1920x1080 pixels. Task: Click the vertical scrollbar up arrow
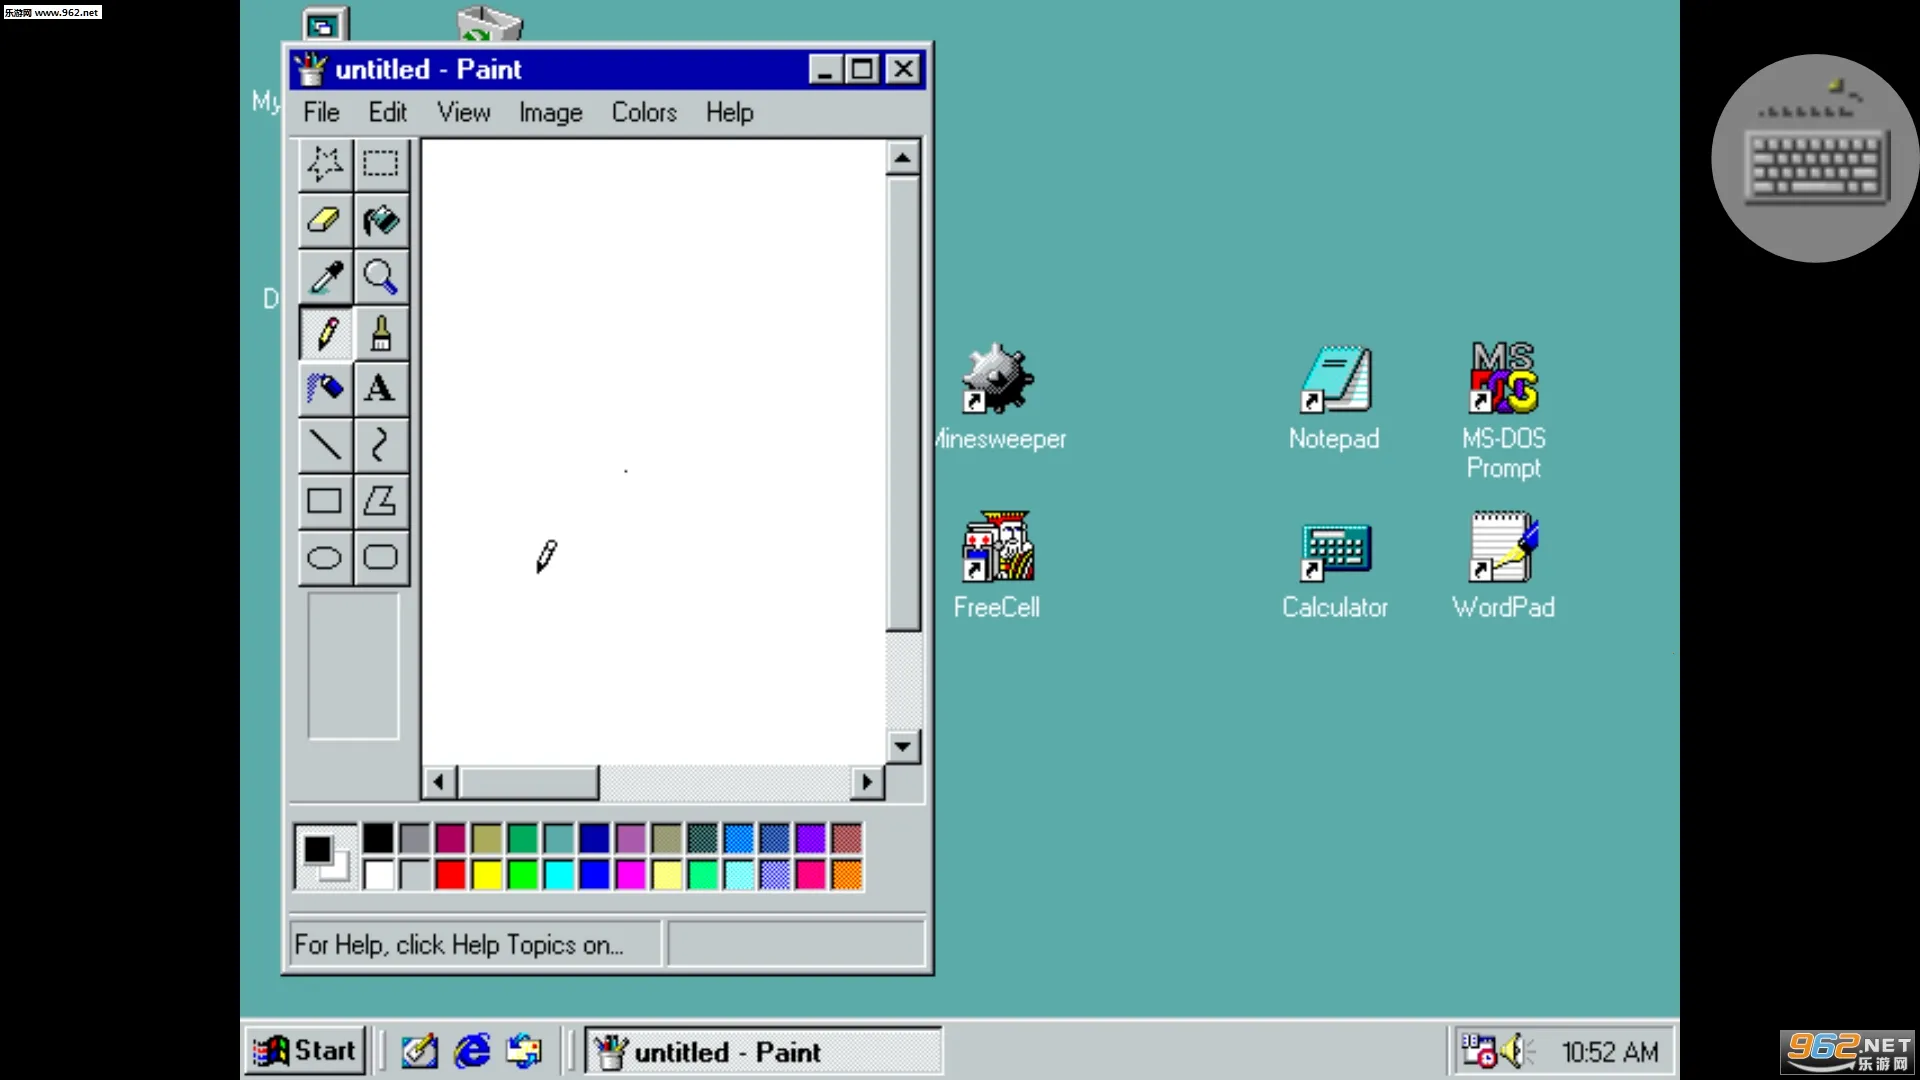902,158
